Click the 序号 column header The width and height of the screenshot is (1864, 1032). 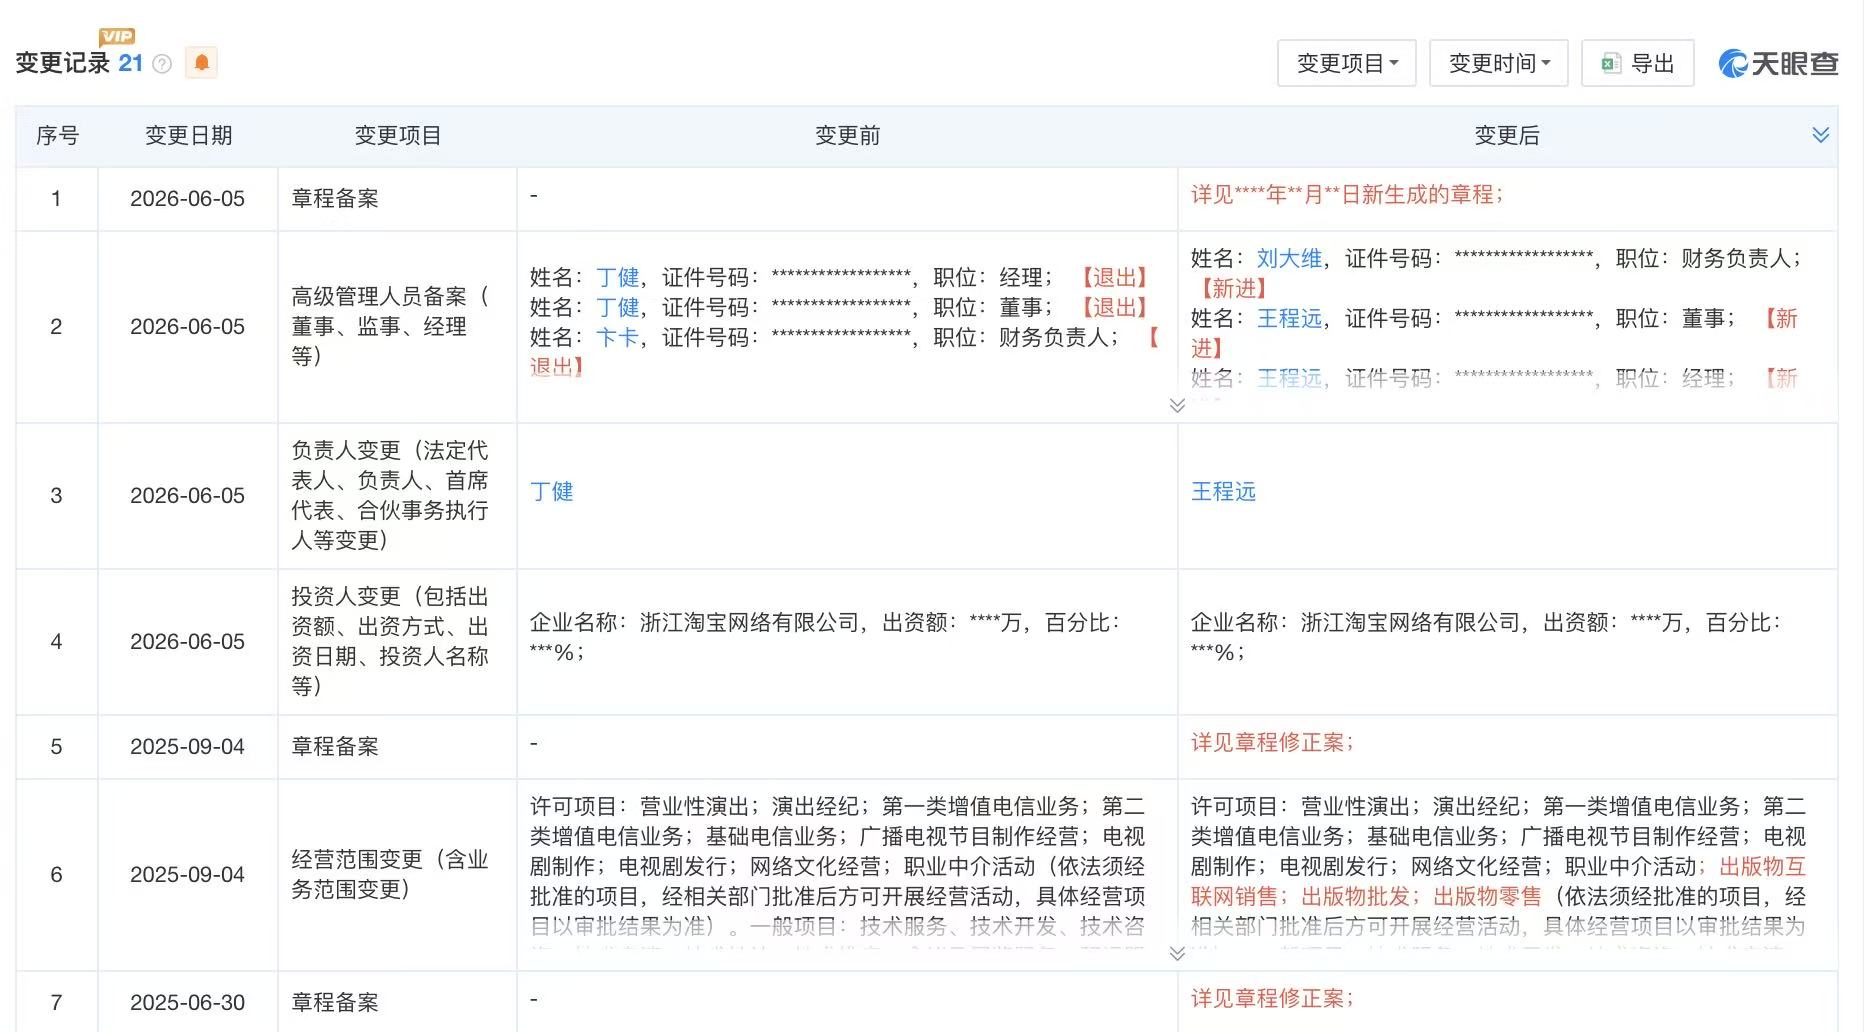click(57, 135)
